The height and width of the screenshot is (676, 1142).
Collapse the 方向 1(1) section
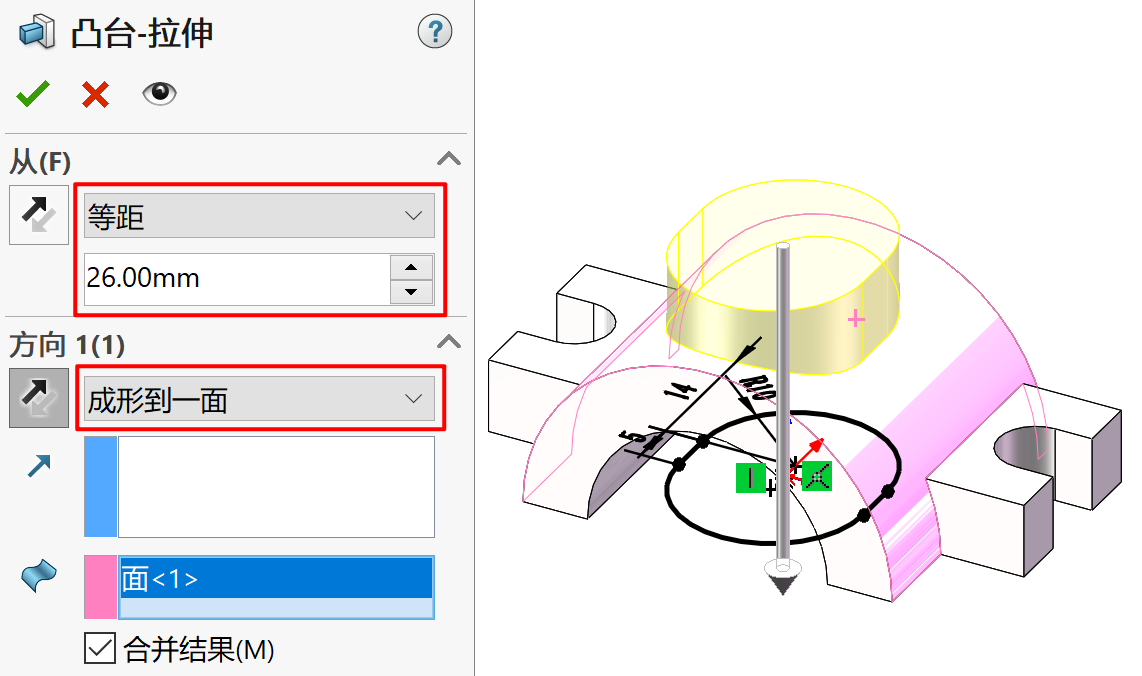coord(449,342)
